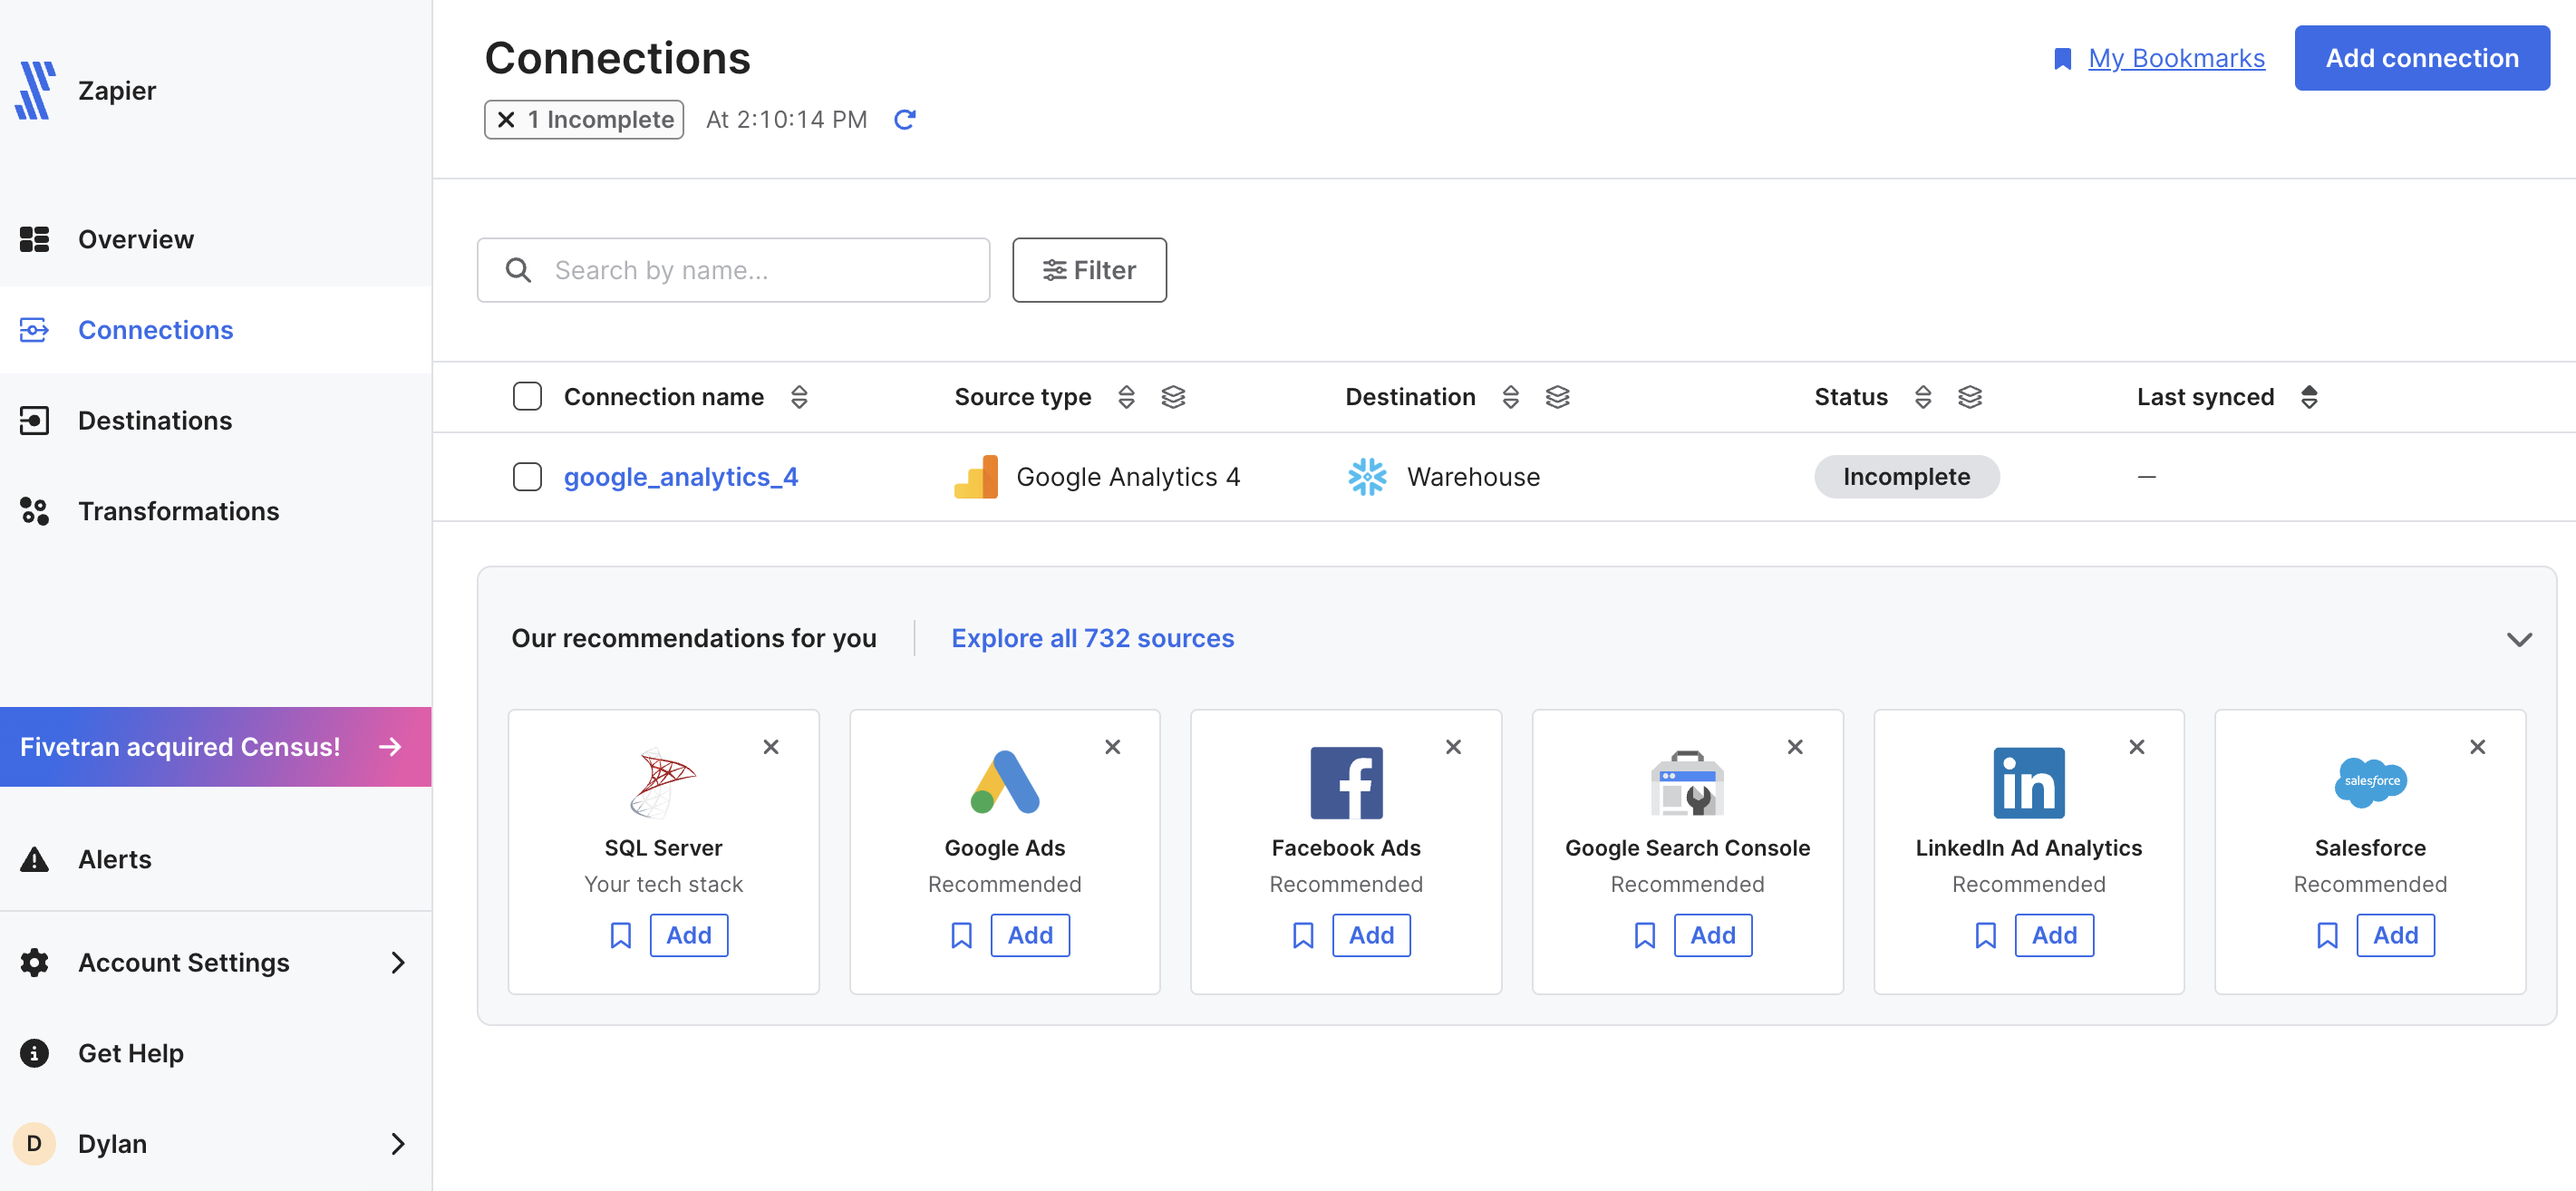
Task: Dismiss Google Search Console recommendation
Action: (x=1795, y=747)
